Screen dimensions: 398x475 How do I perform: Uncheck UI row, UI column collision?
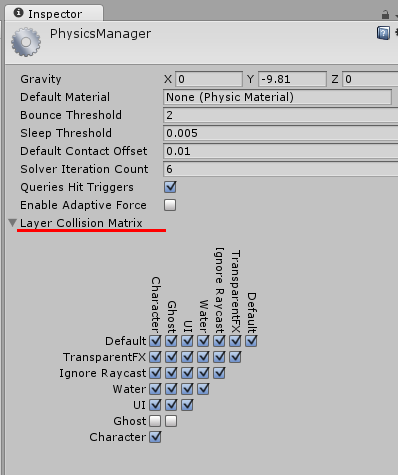coord(187,405)
